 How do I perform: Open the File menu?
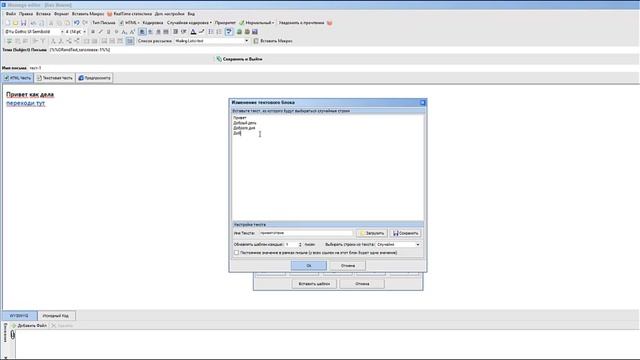coord(11,14)
